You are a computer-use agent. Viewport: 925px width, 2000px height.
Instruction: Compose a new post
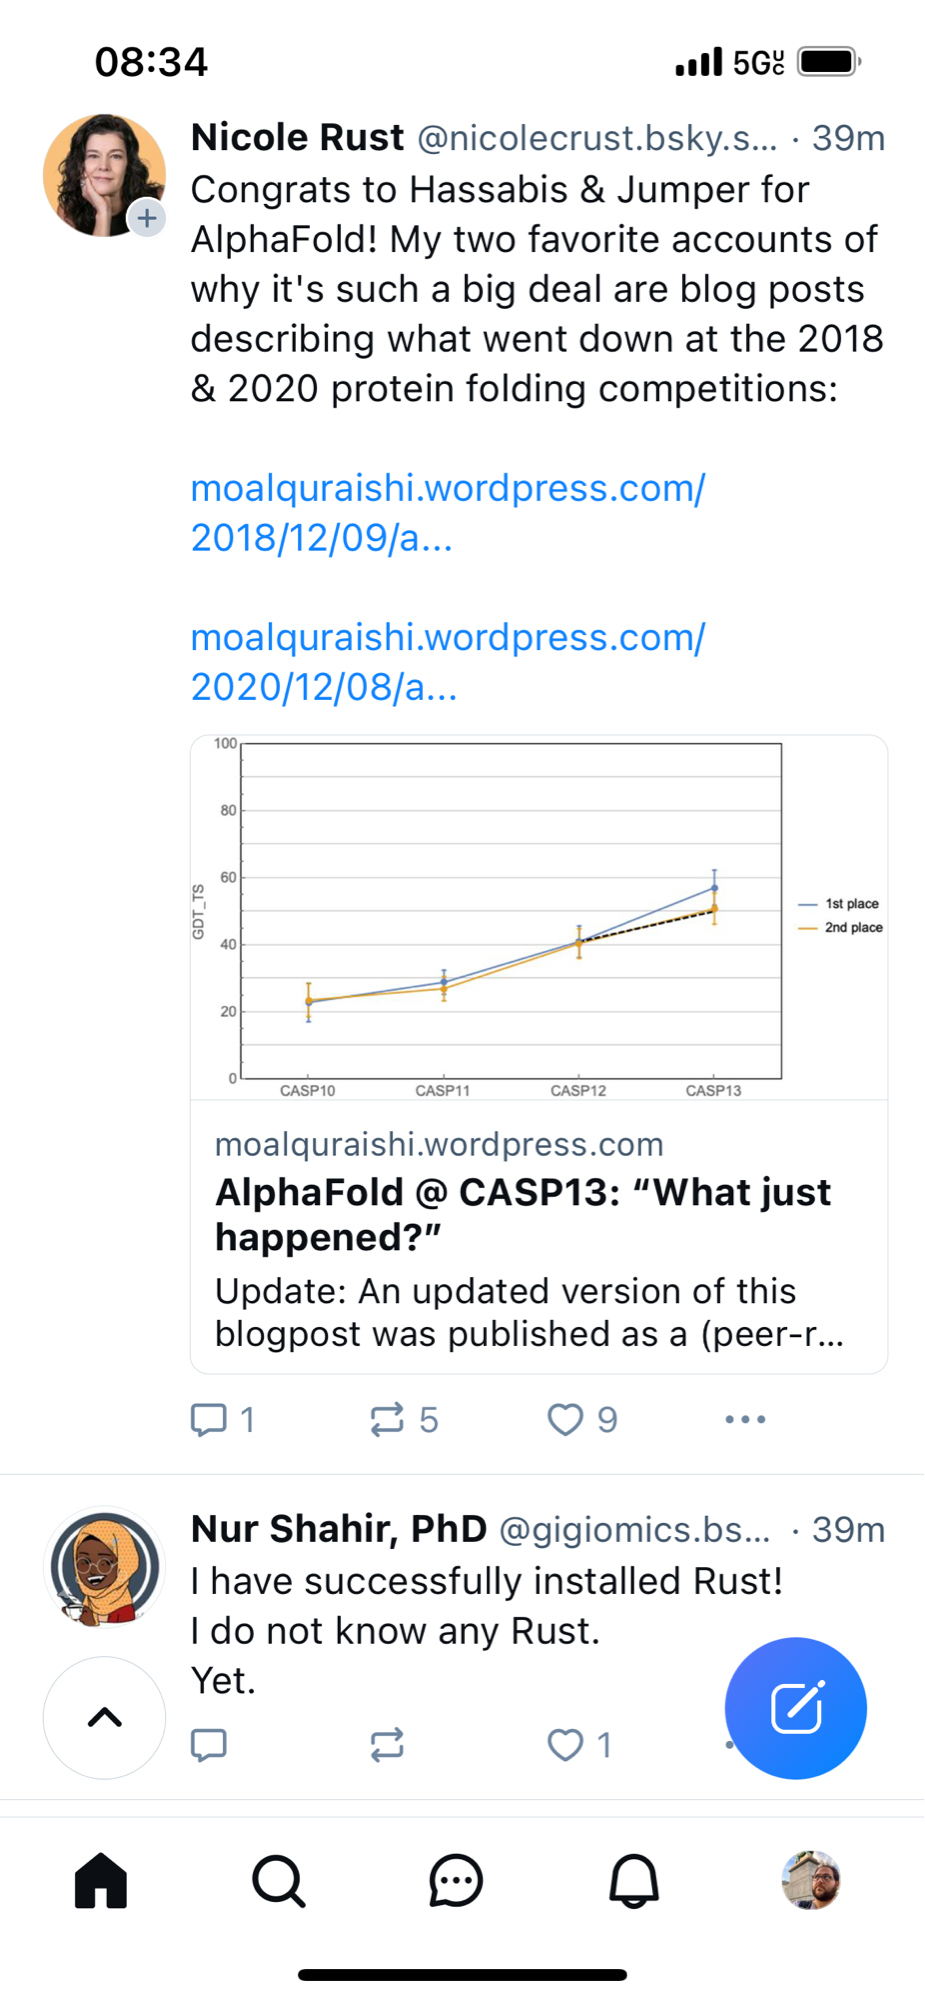click(x=795, y=1707)
